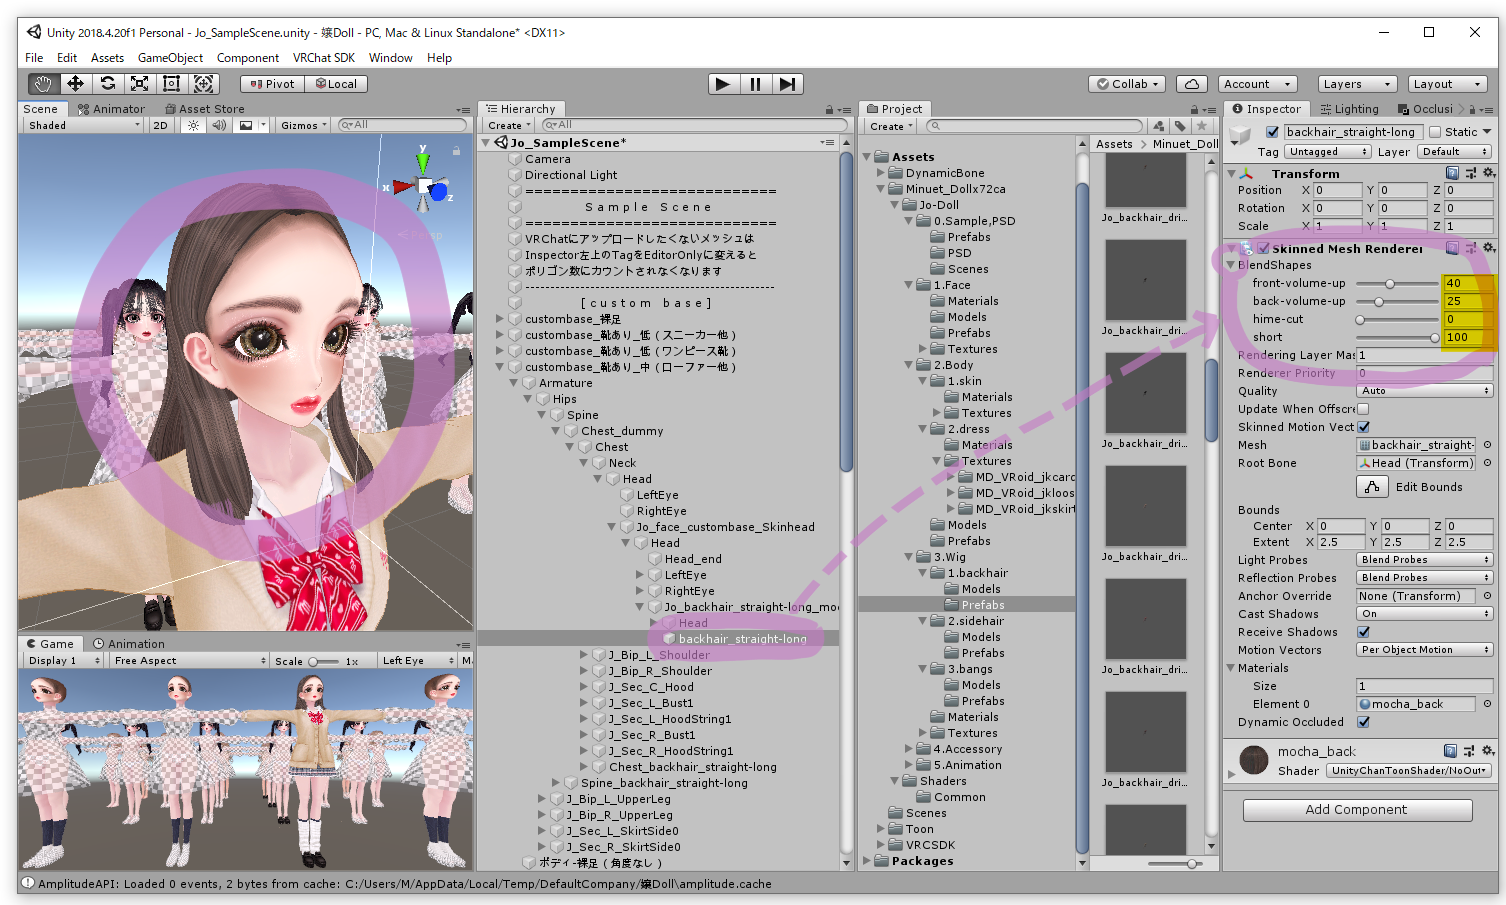Click the Step frame button

click(787, 84)
